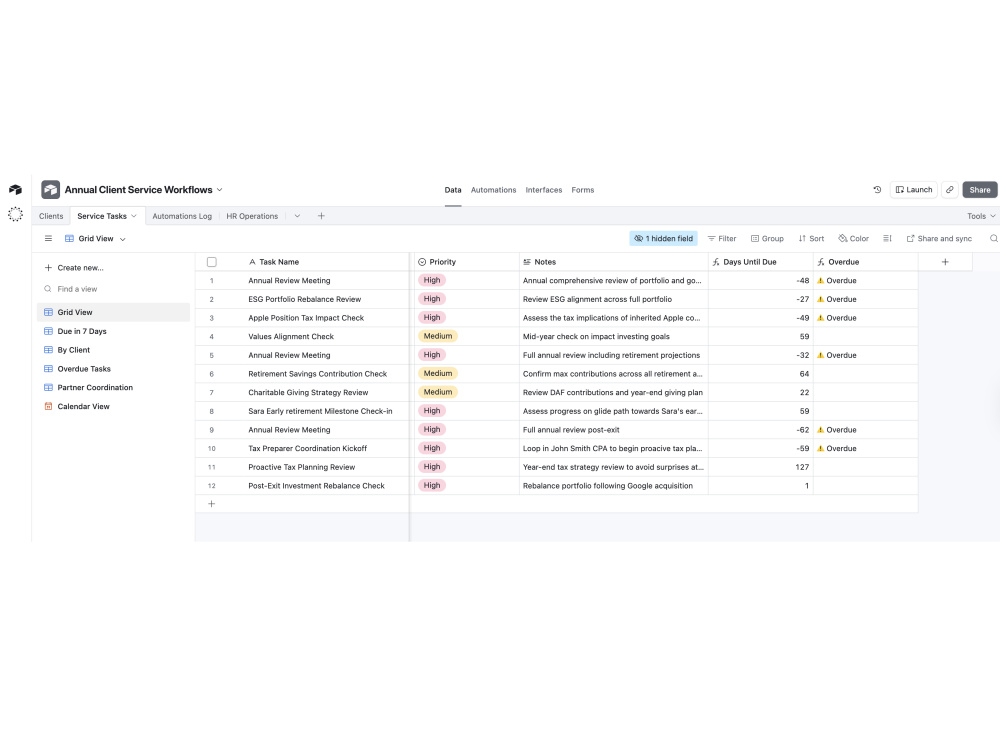This screenshot has width=1000, height=750.
Task: Click the Overdue column formula icon
Action: 821,262
